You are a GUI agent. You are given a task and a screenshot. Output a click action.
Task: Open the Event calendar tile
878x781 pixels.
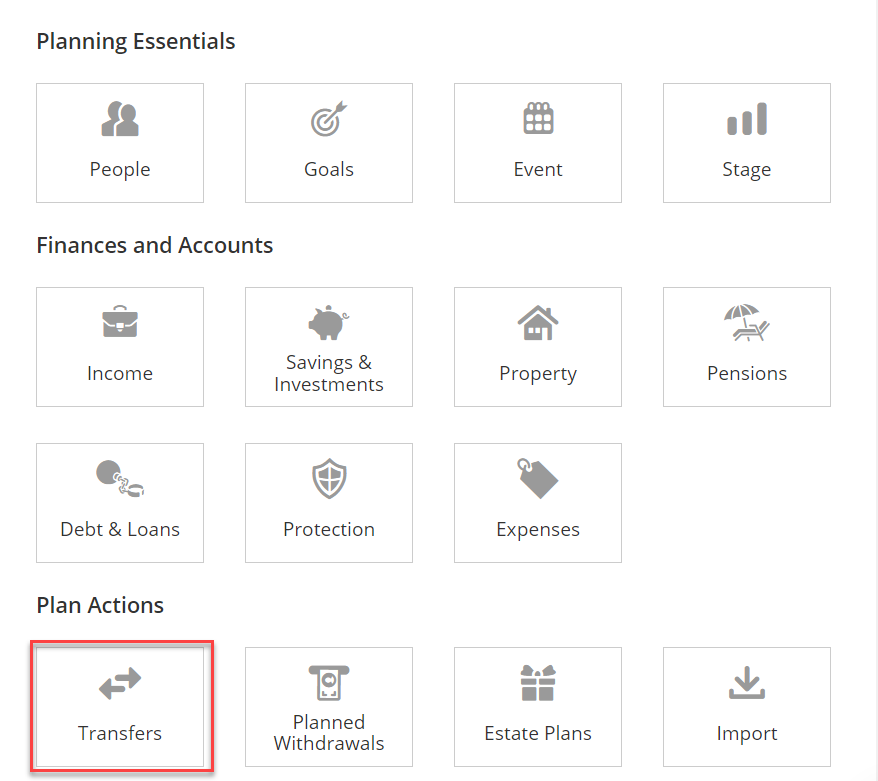click(538, 143)
